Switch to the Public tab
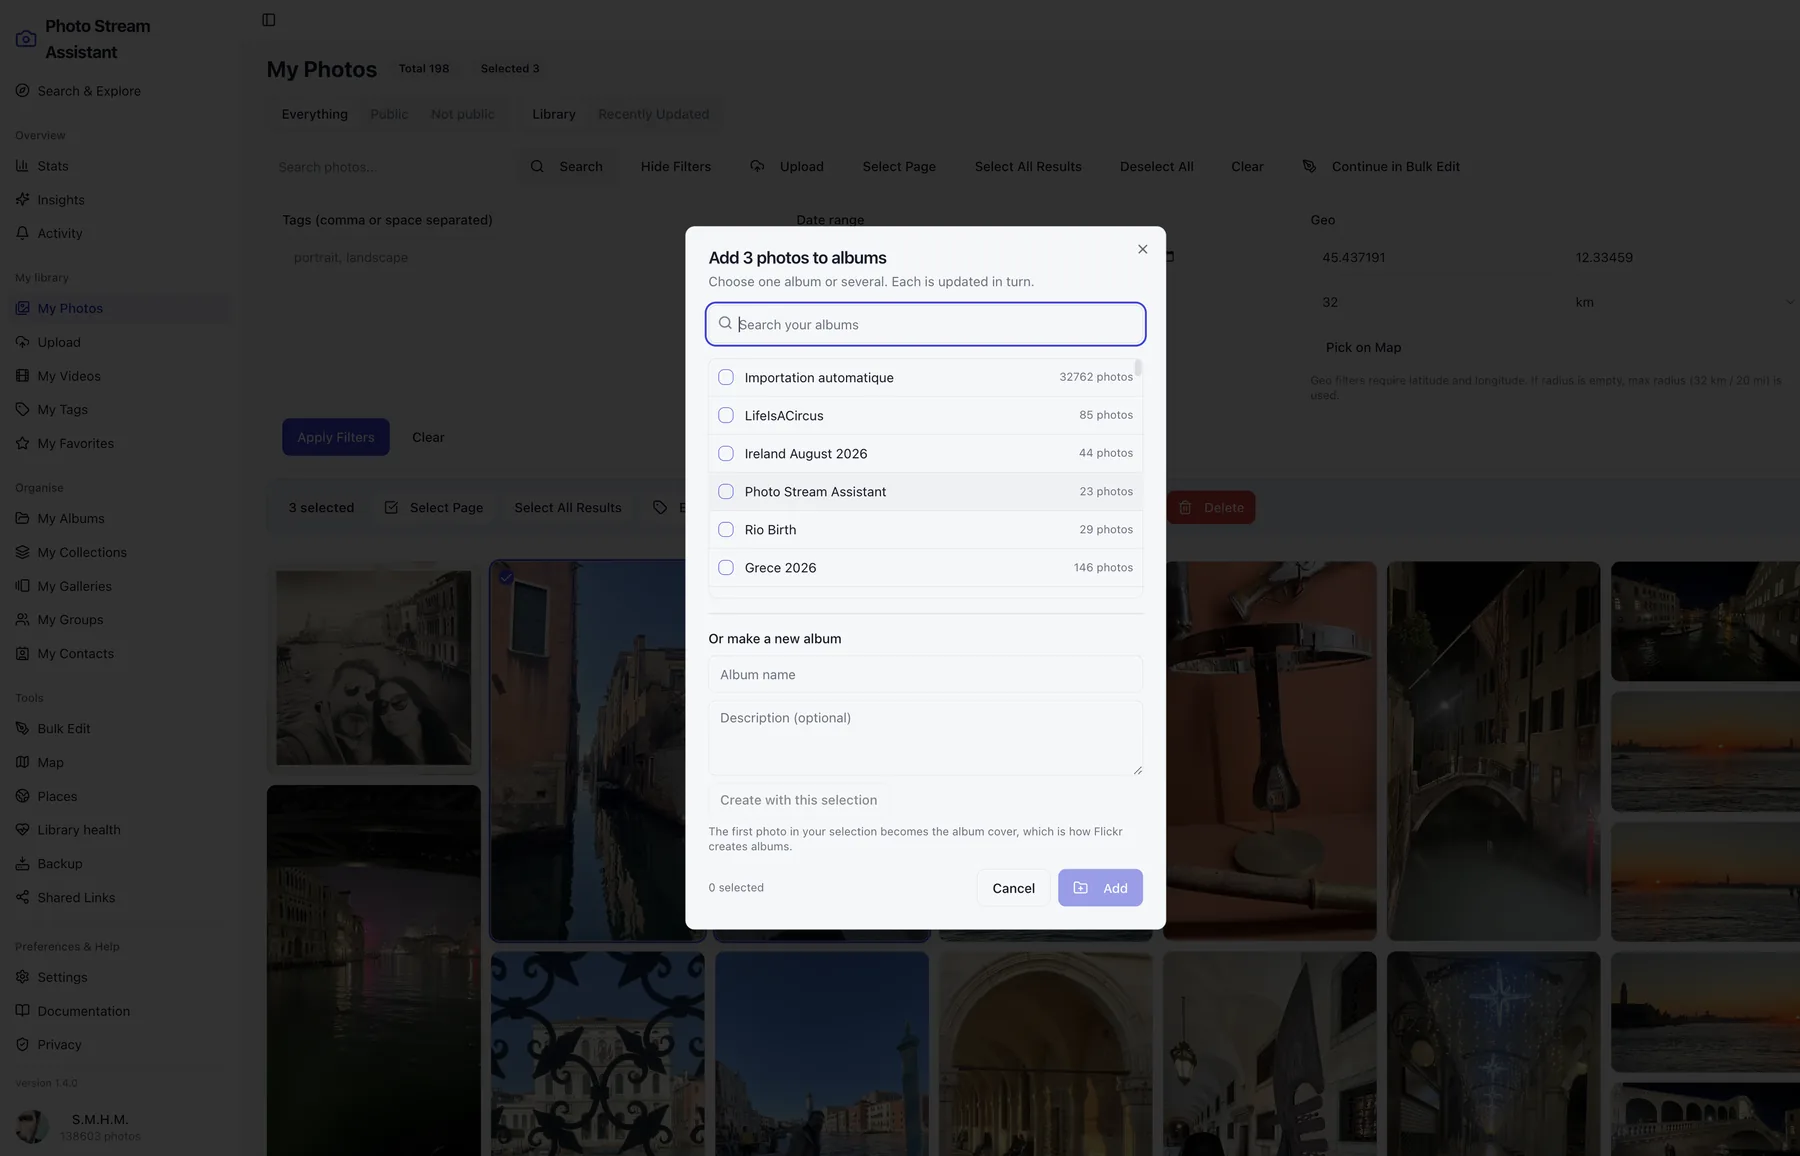 [x=389, y=114]
